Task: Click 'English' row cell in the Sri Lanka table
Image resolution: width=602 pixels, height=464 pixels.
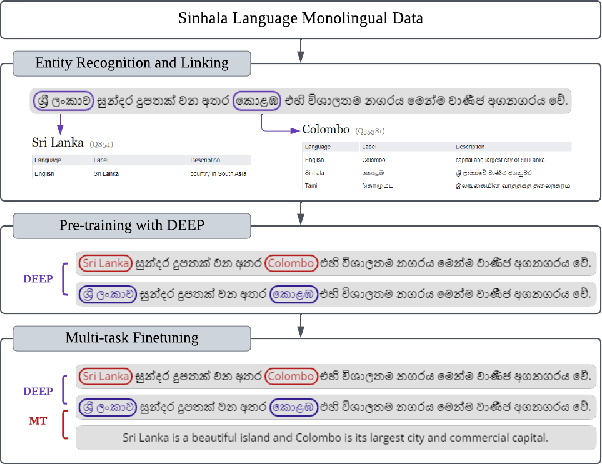Action: pyautogui.click(x=44, y=174)
